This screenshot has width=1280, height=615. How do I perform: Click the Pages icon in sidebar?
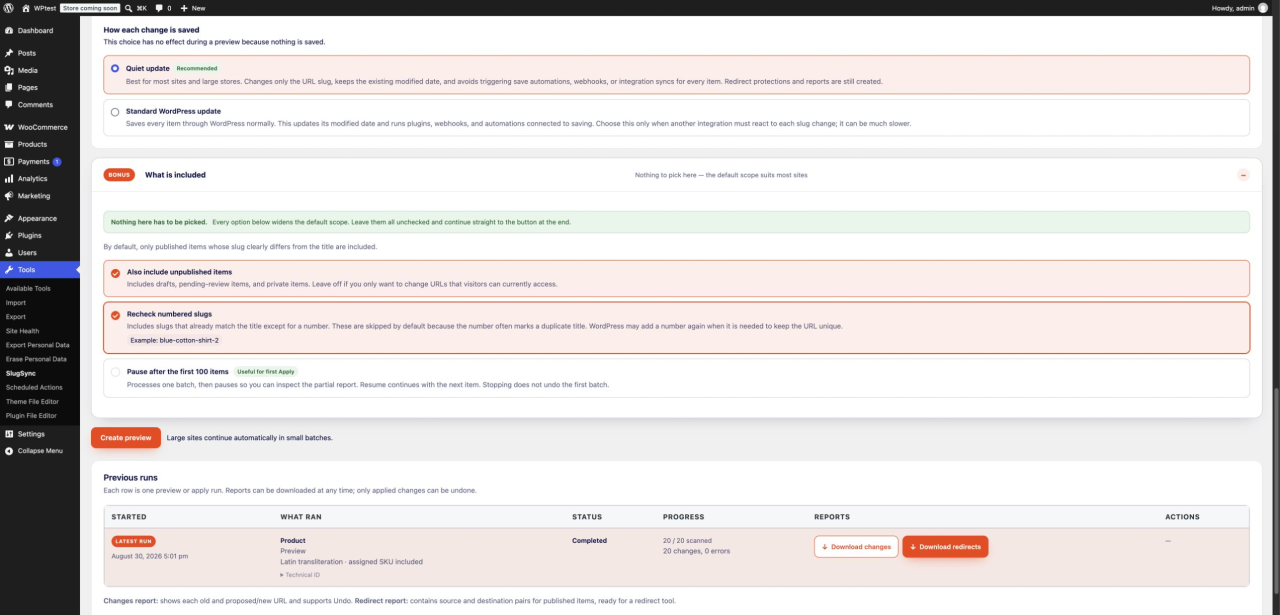click(9, 87)
